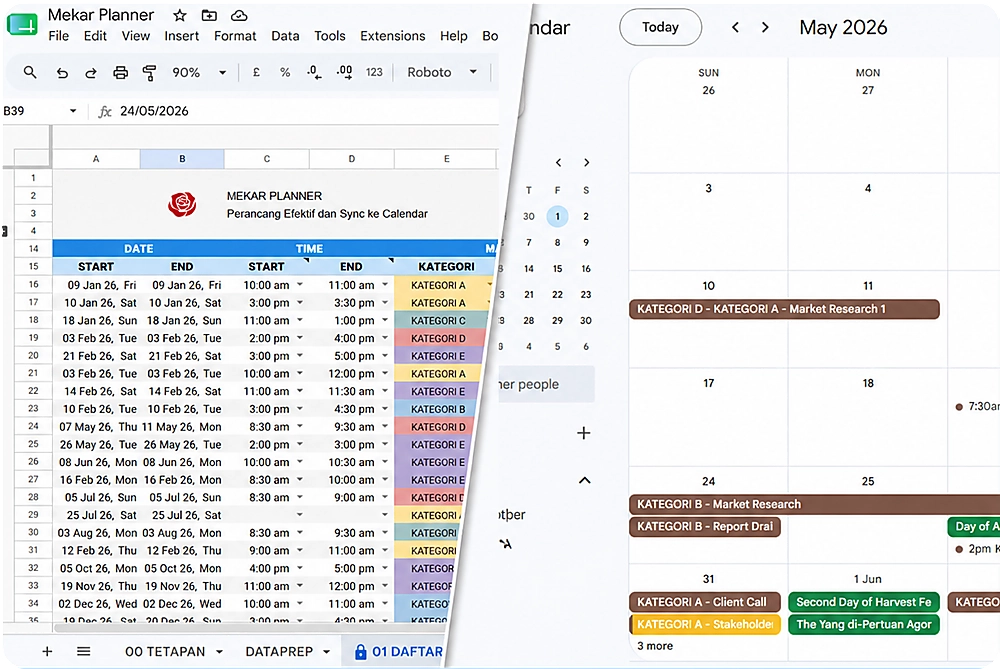Screen dimensions: 1000x670
Task: Open DATAPREP sheet tab menu arrow
Action: click(327, 652)
